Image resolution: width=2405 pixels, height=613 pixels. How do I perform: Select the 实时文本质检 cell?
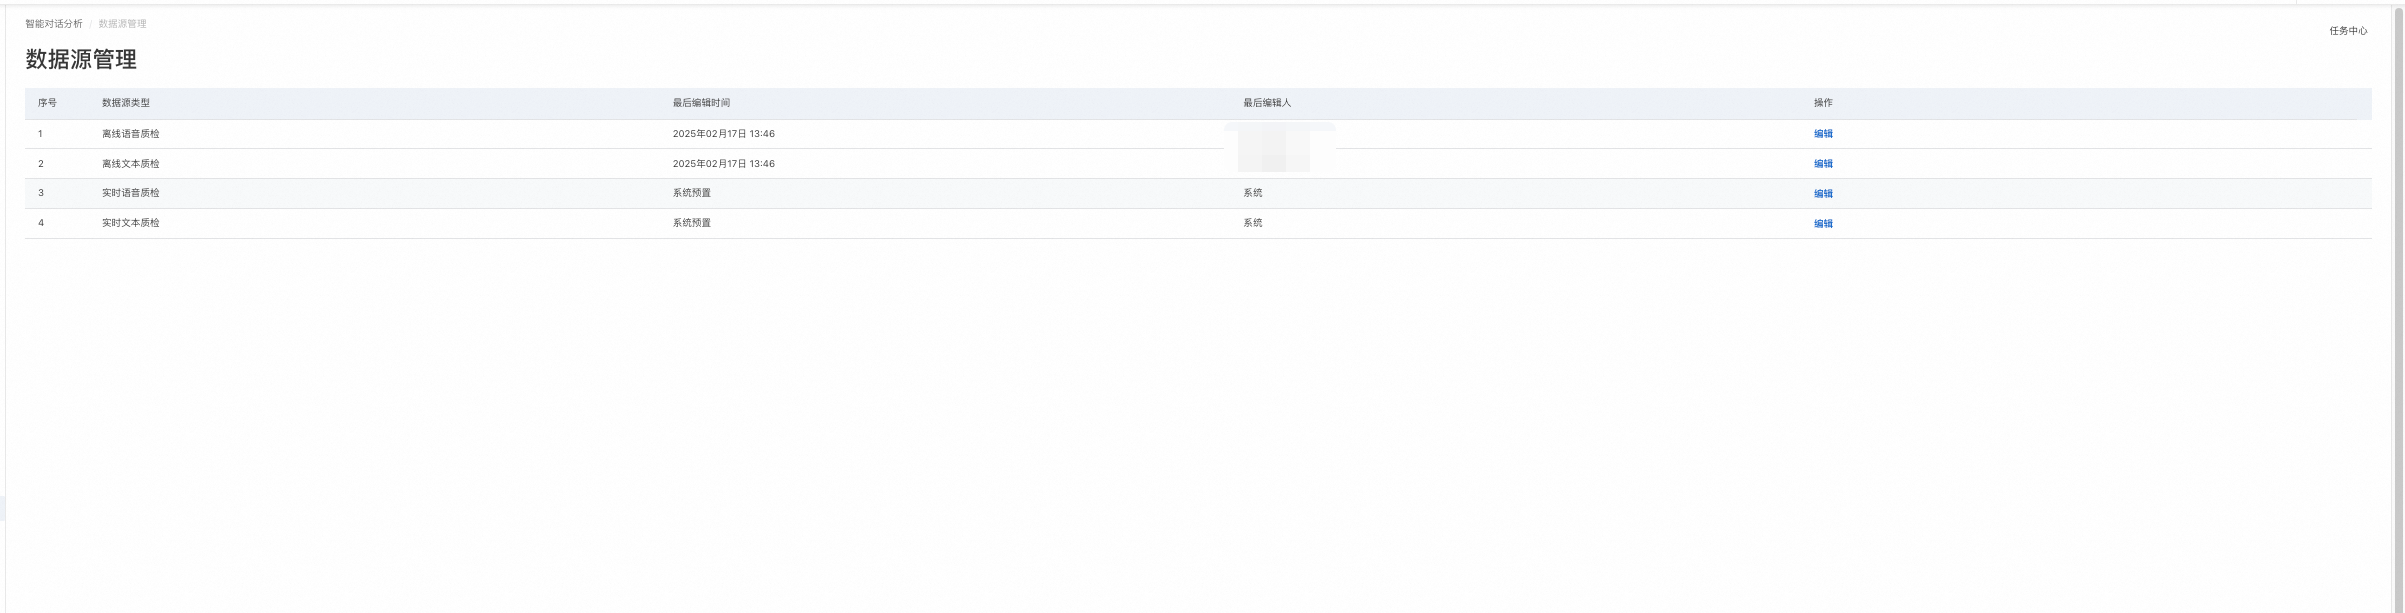click(131, 223)
